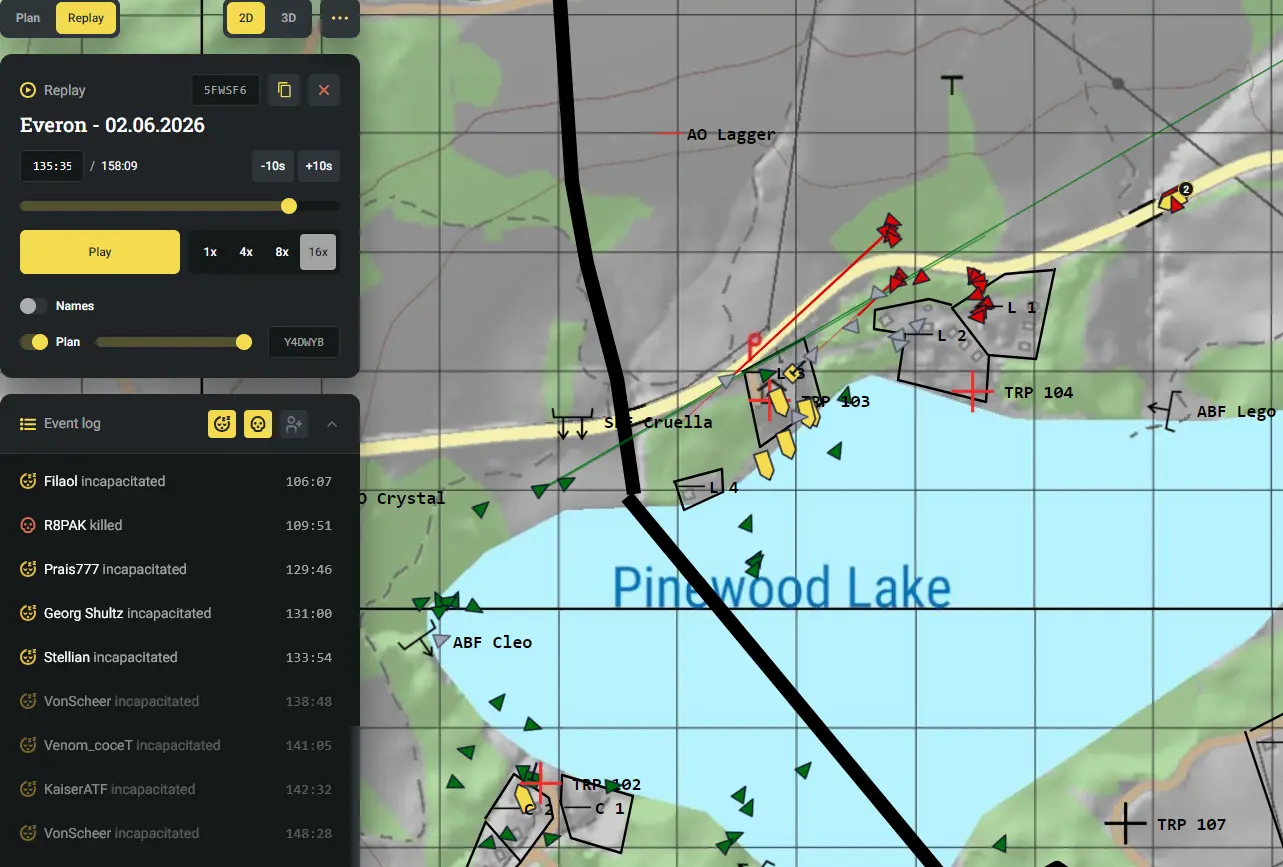Select the 4x playback speed
The height and width of the screenshot is (867, 1283).
click(x=246, y=252)
